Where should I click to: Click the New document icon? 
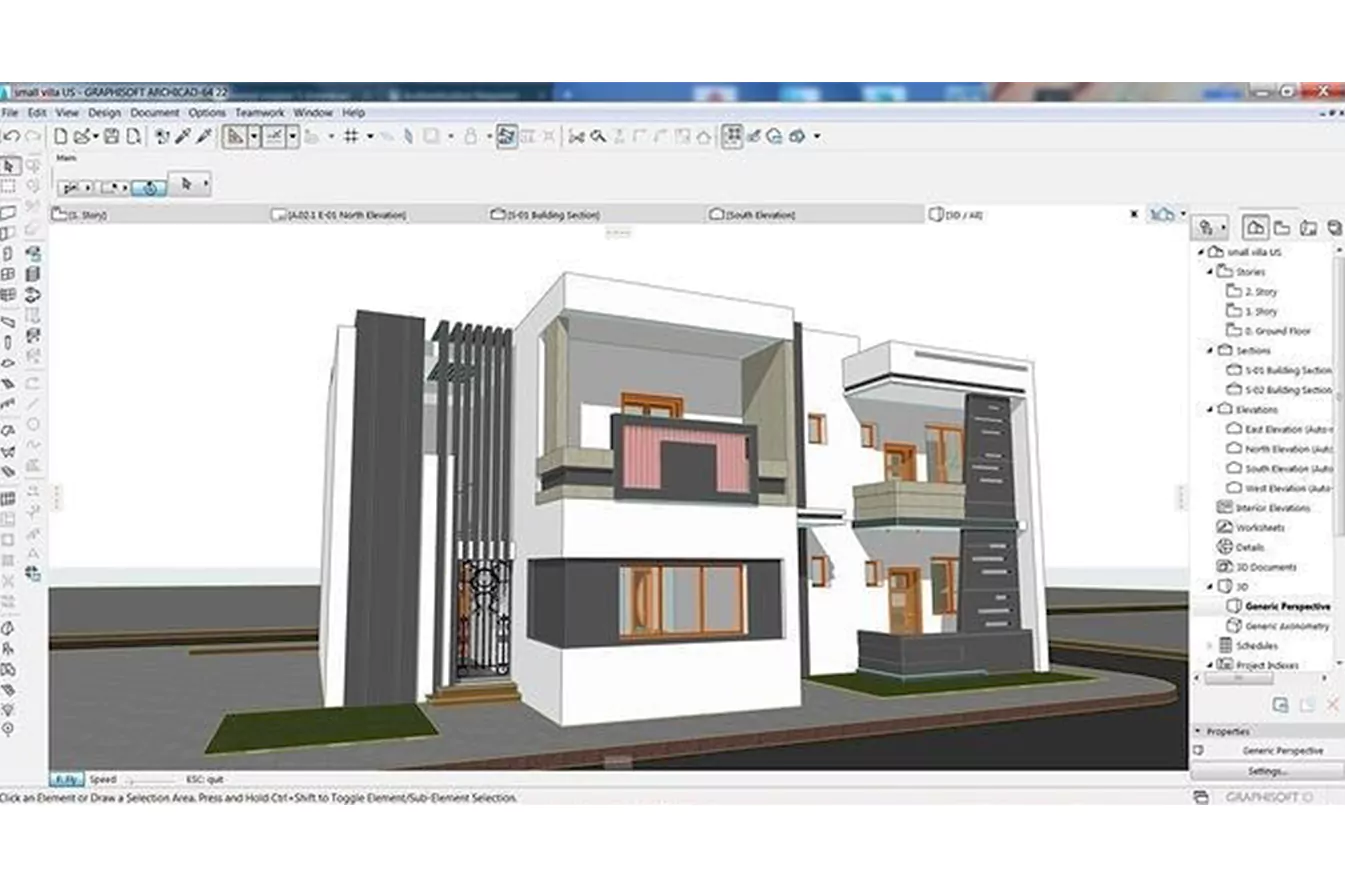pyautogui.click(x=61, y=136)
